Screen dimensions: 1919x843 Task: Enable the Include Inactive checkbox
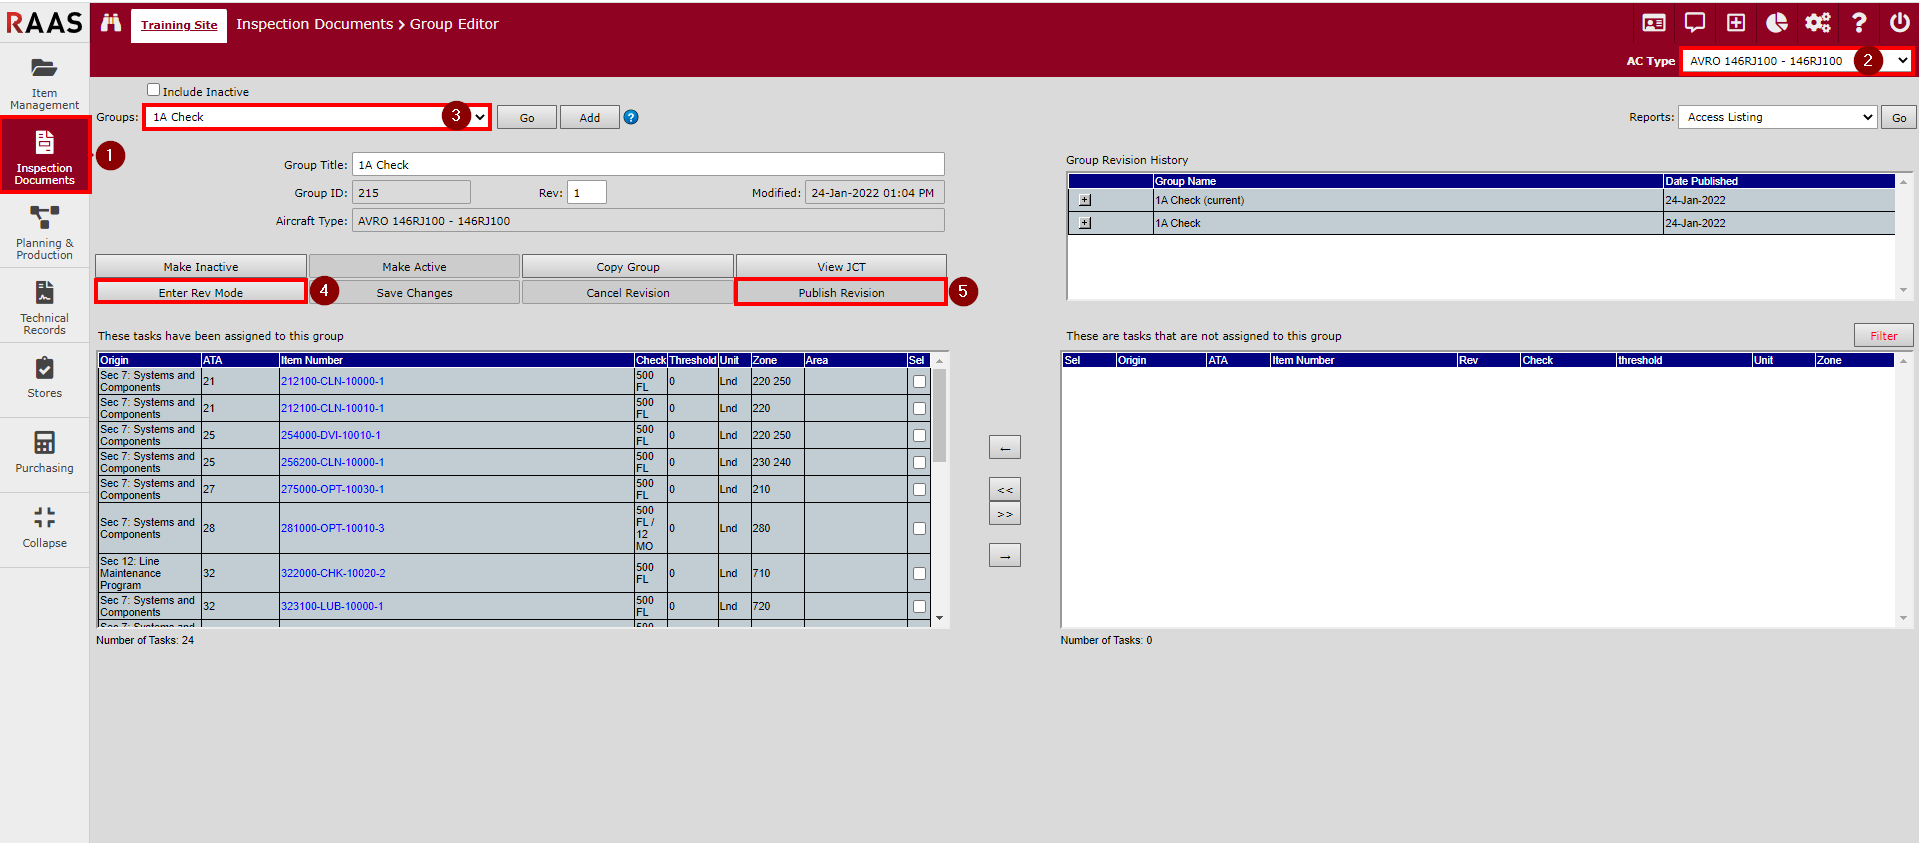point(154,90)
